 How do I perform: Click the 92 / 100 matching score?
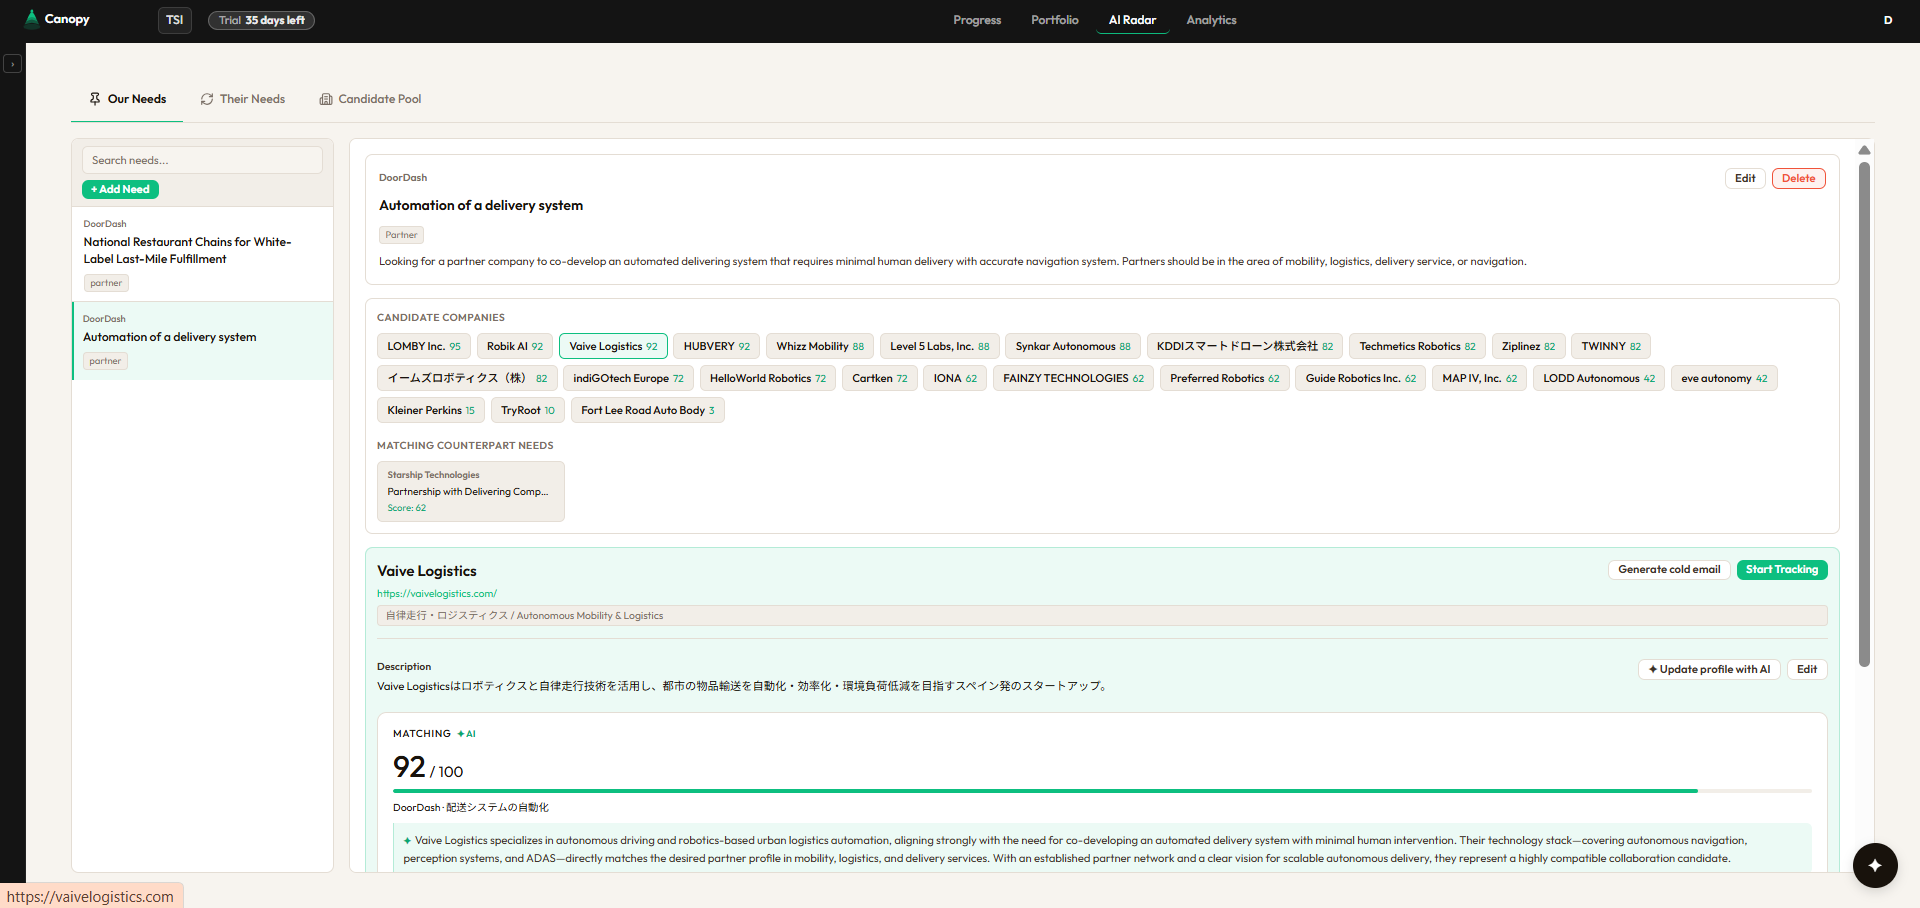pyautogui.click(x=428, y=768)
